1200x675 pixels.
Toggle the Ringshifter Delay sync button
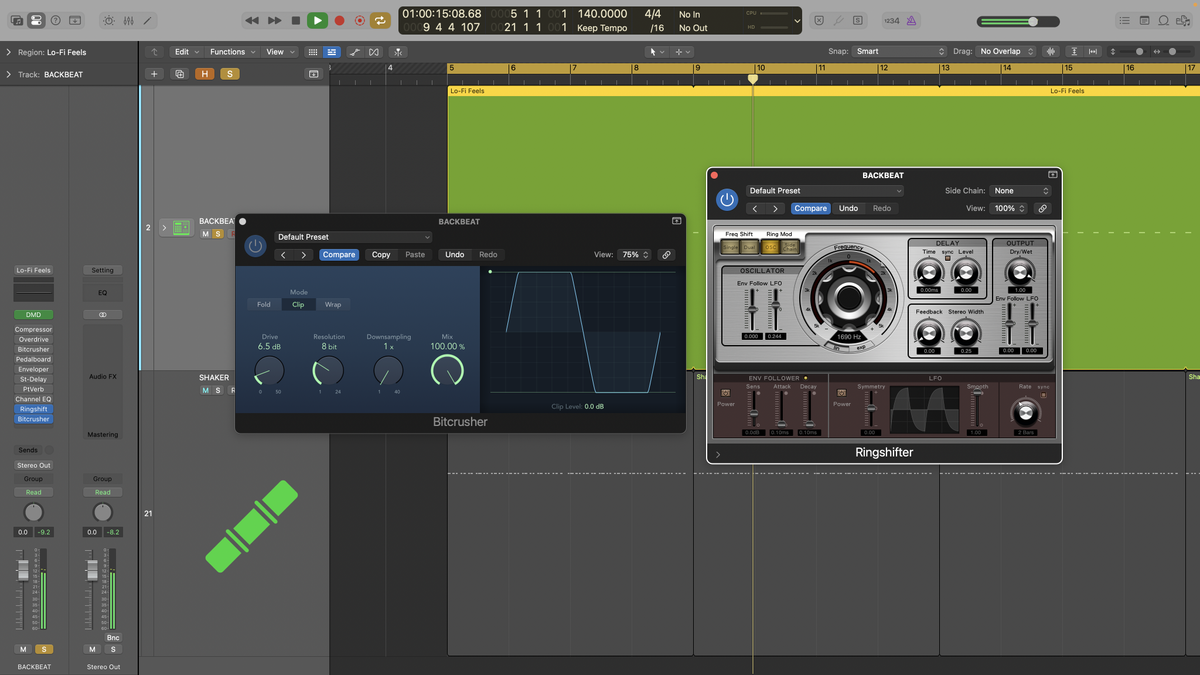947,258
